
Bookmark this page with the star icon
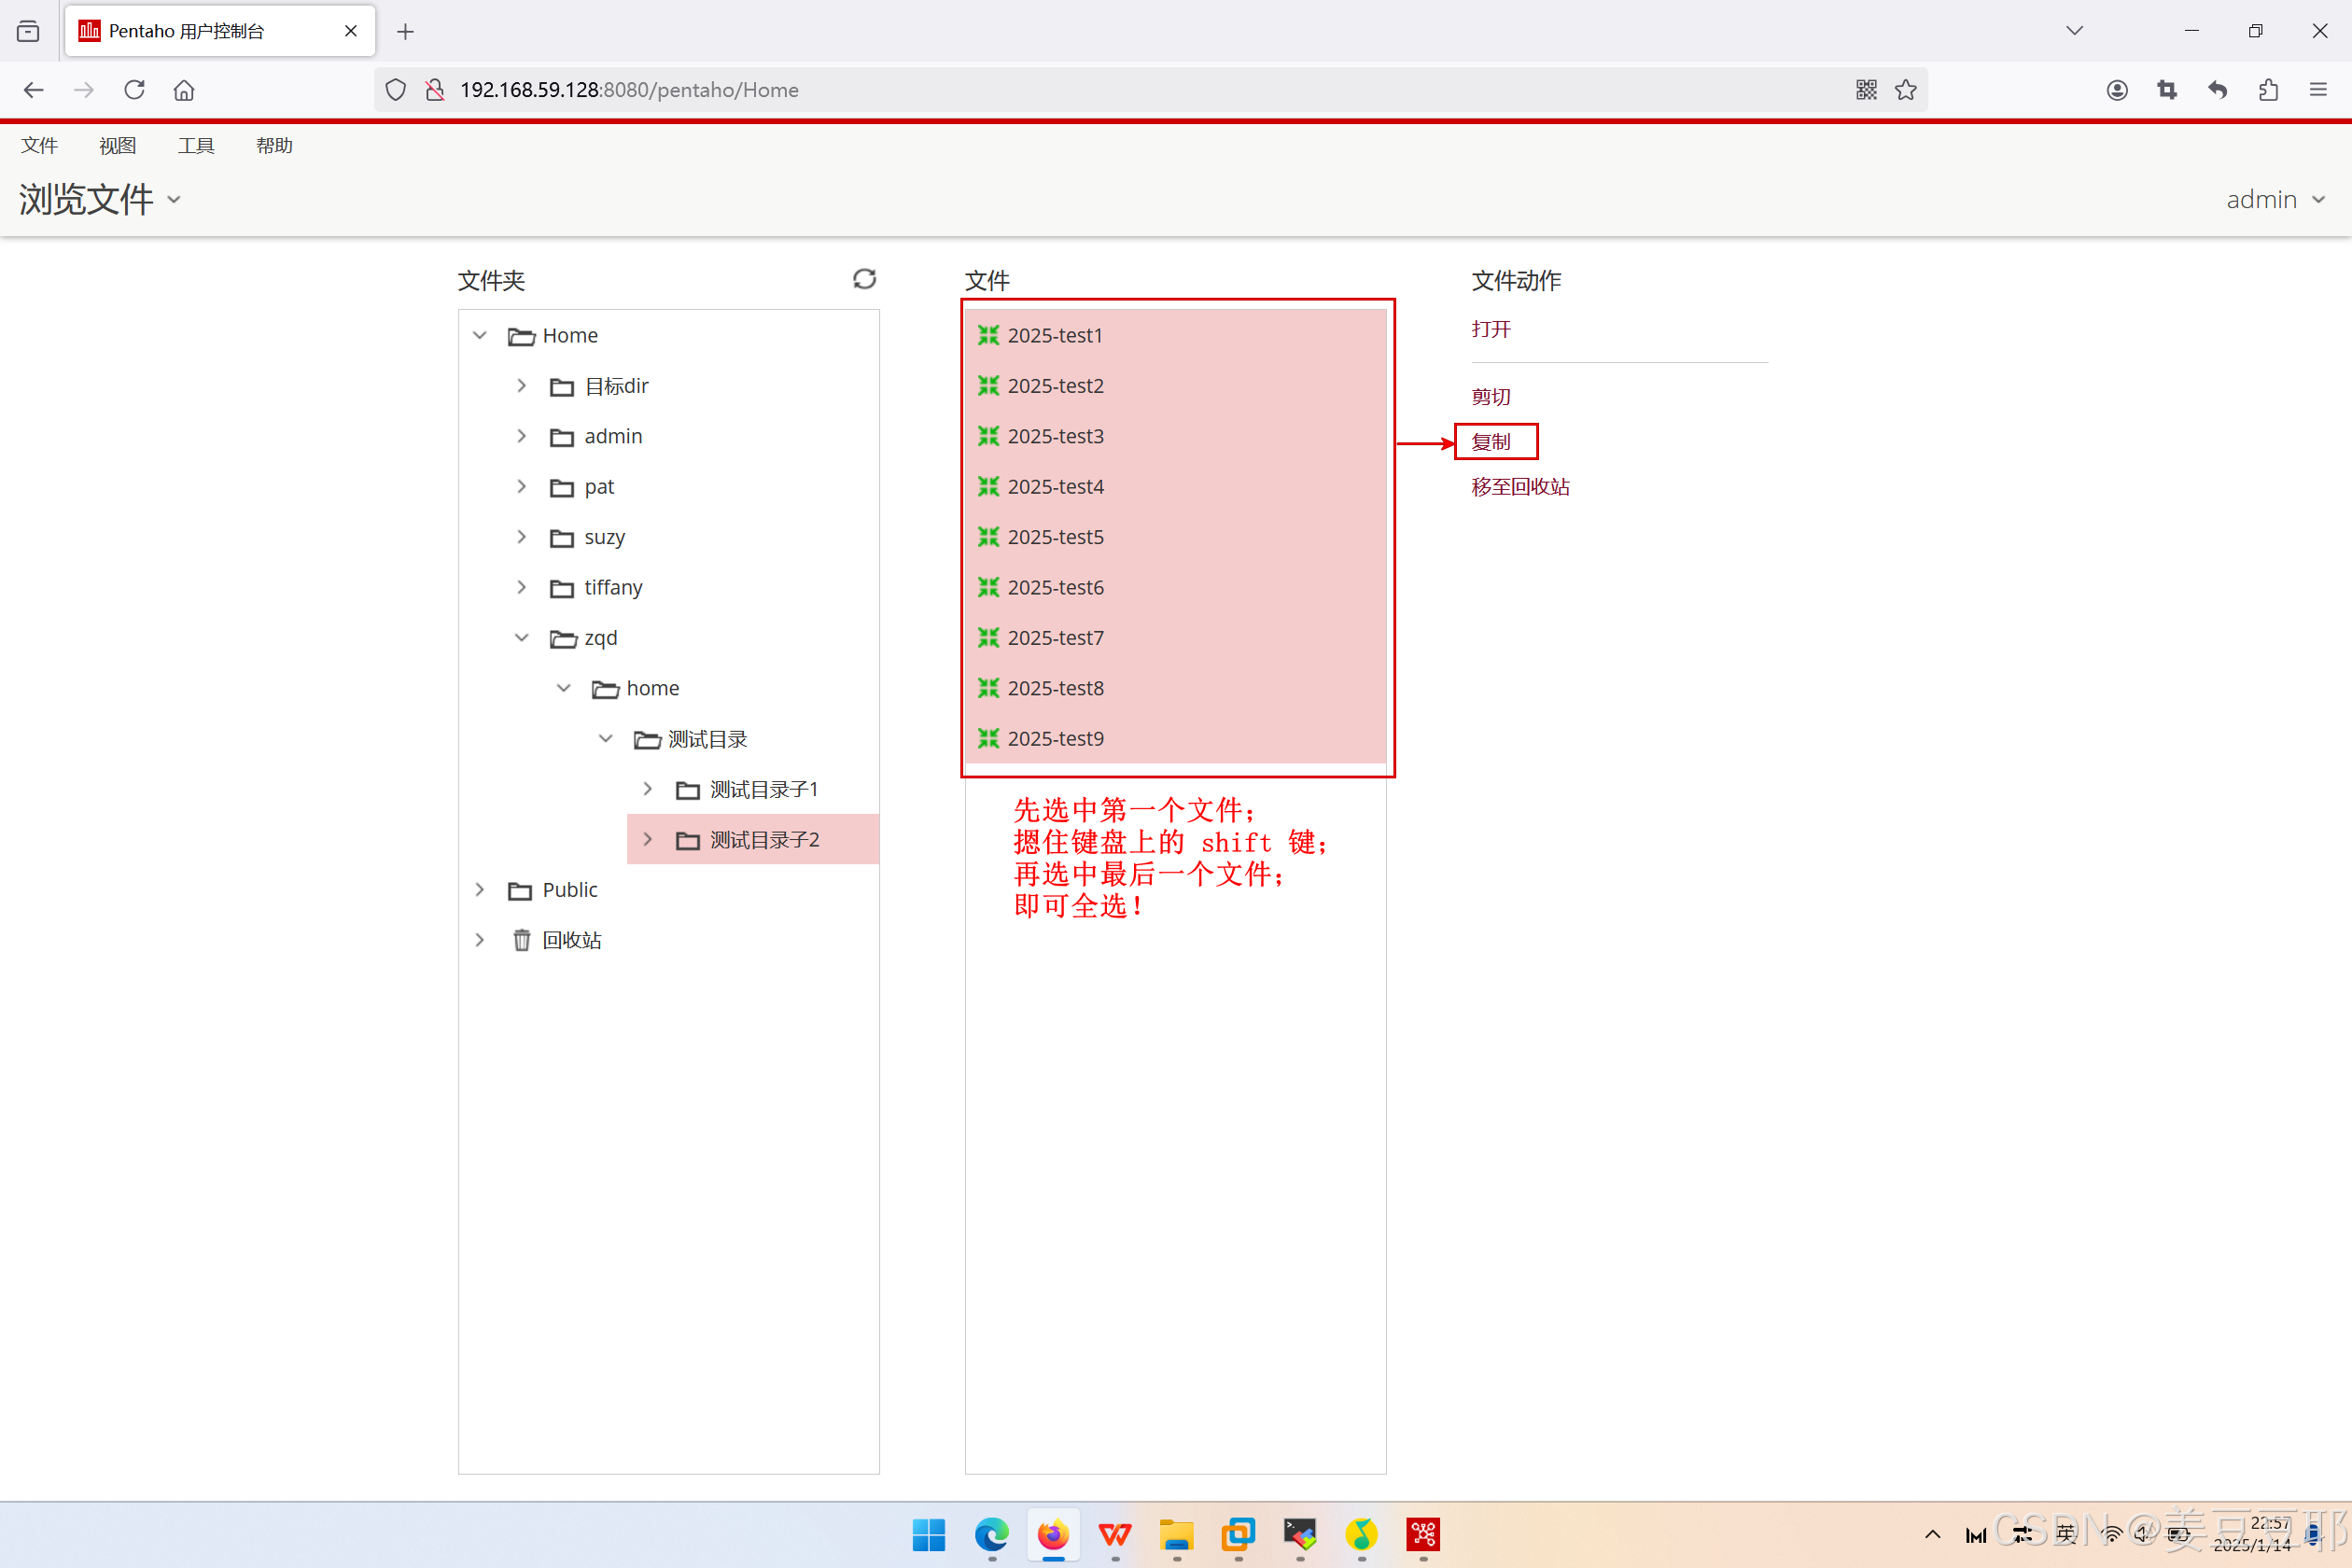tap(1906, 90)
